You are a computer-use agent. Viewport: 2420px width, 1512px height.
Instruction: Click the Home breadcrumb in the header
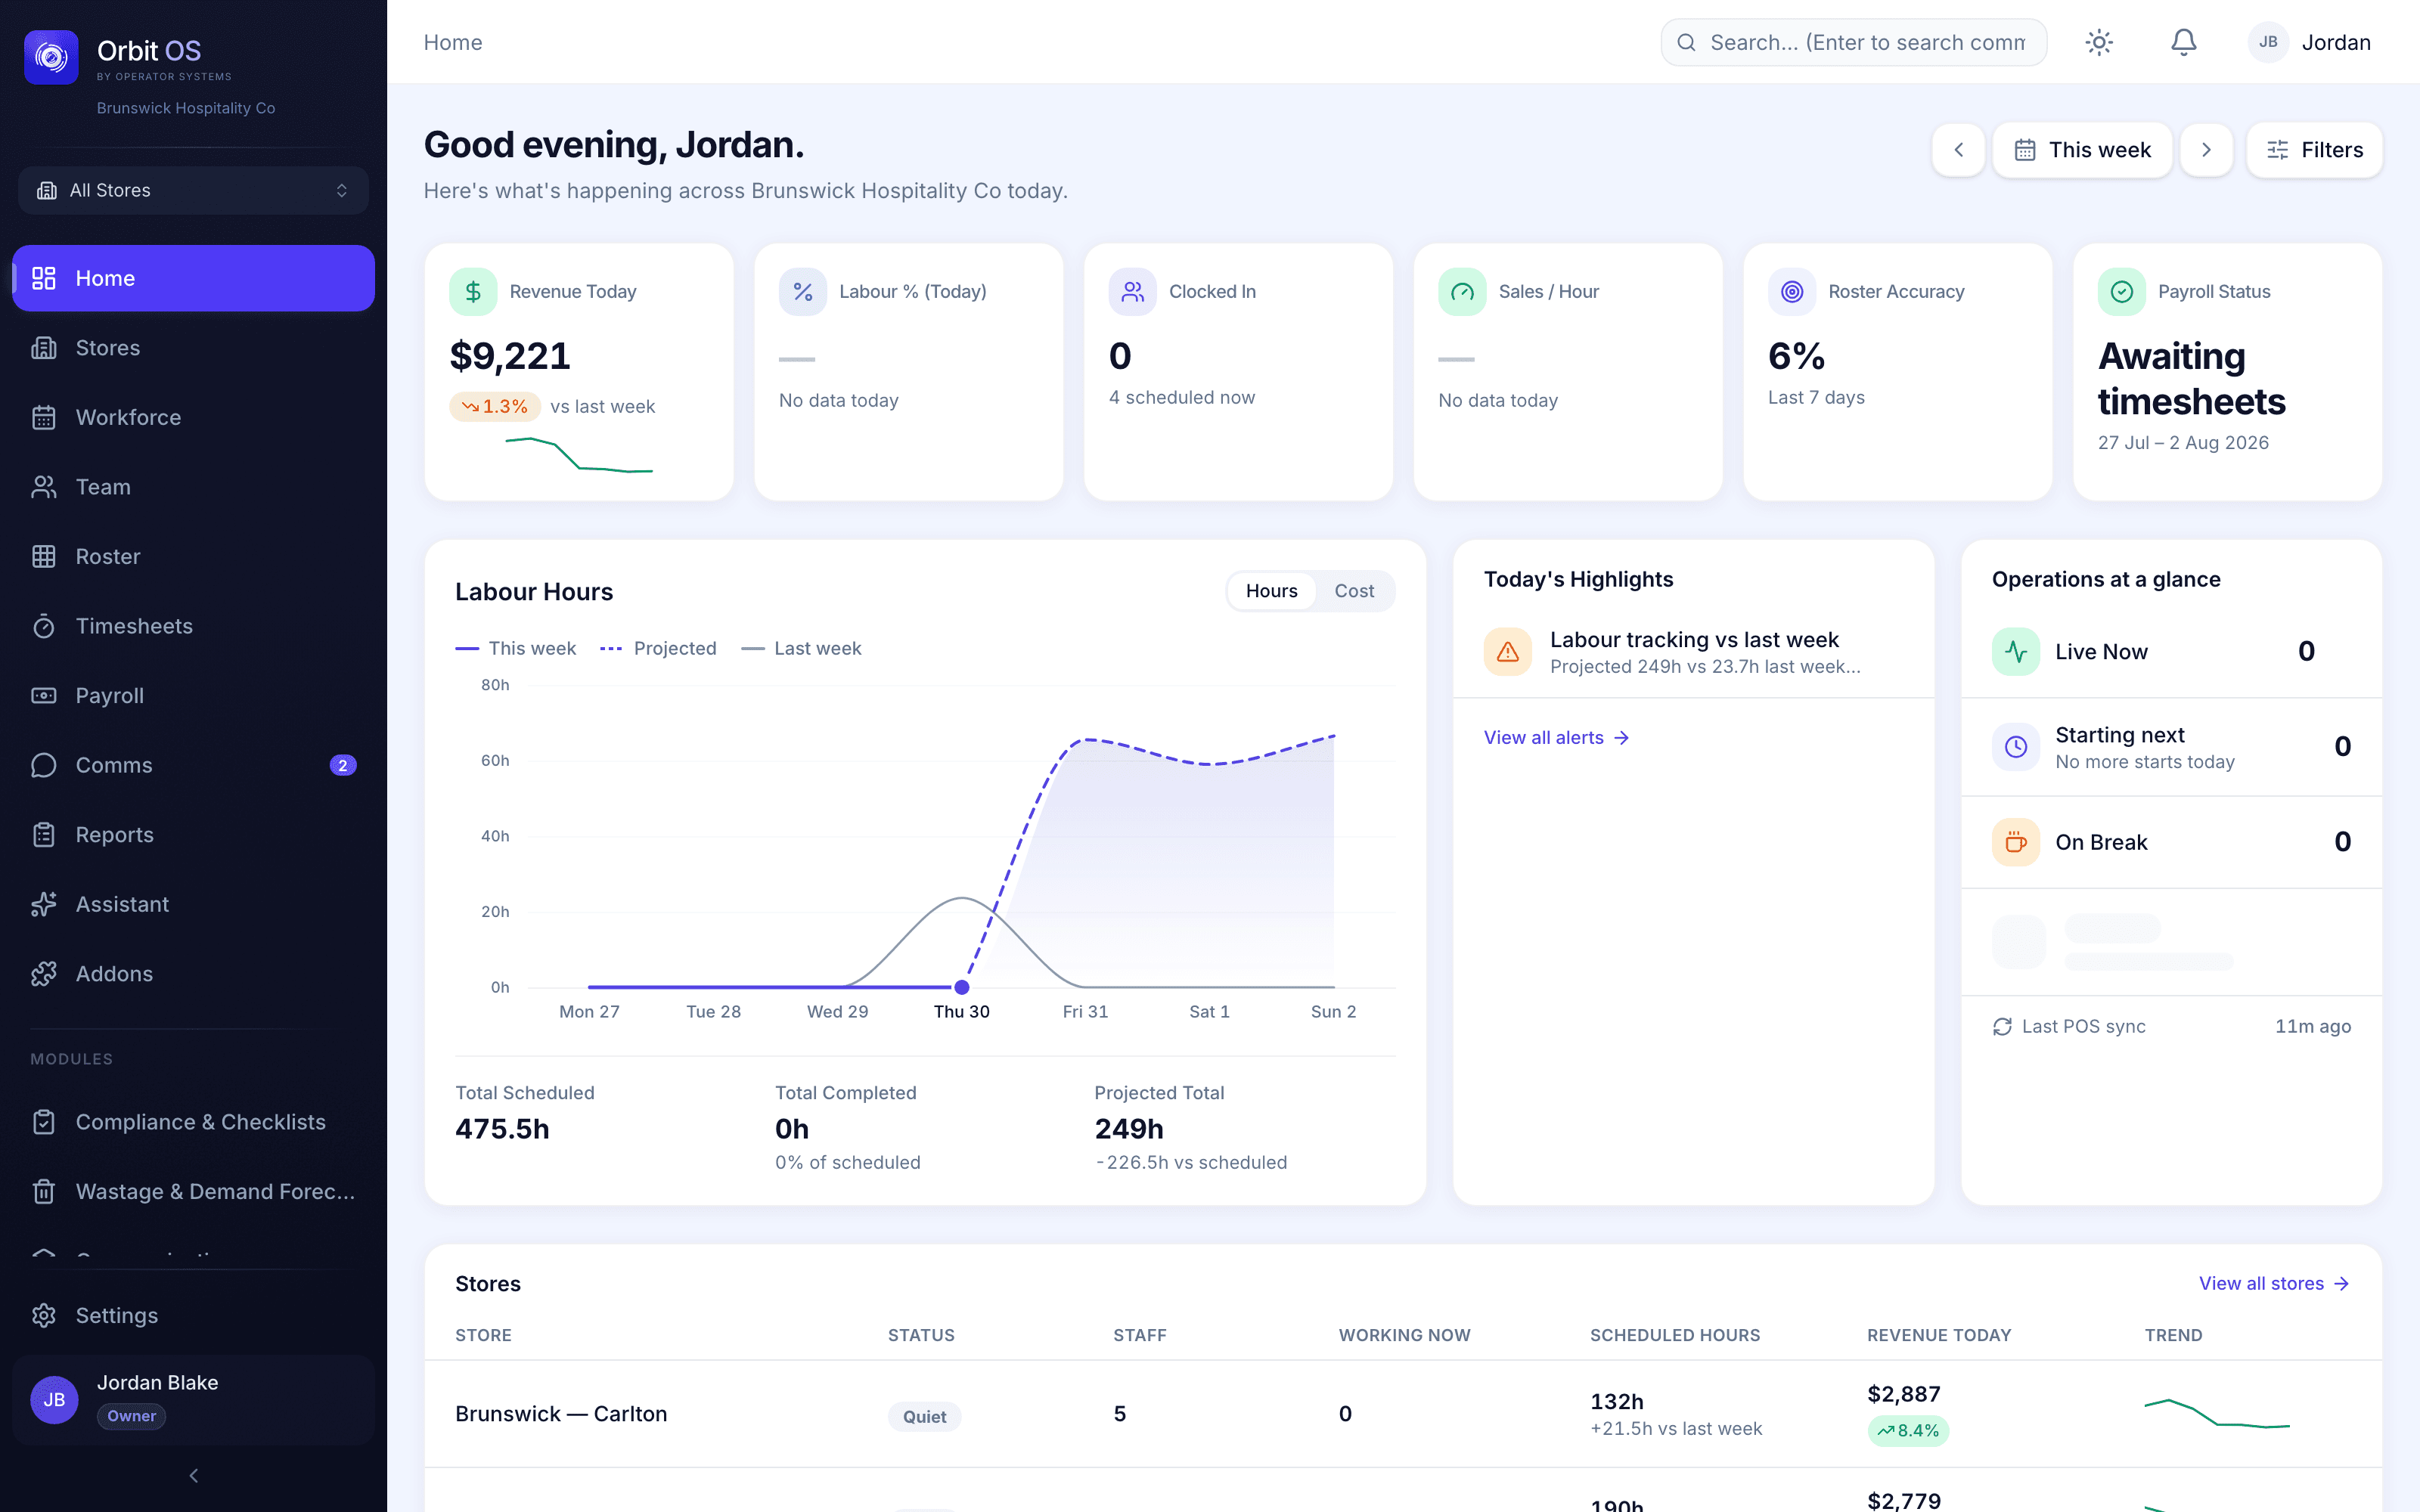453,42
